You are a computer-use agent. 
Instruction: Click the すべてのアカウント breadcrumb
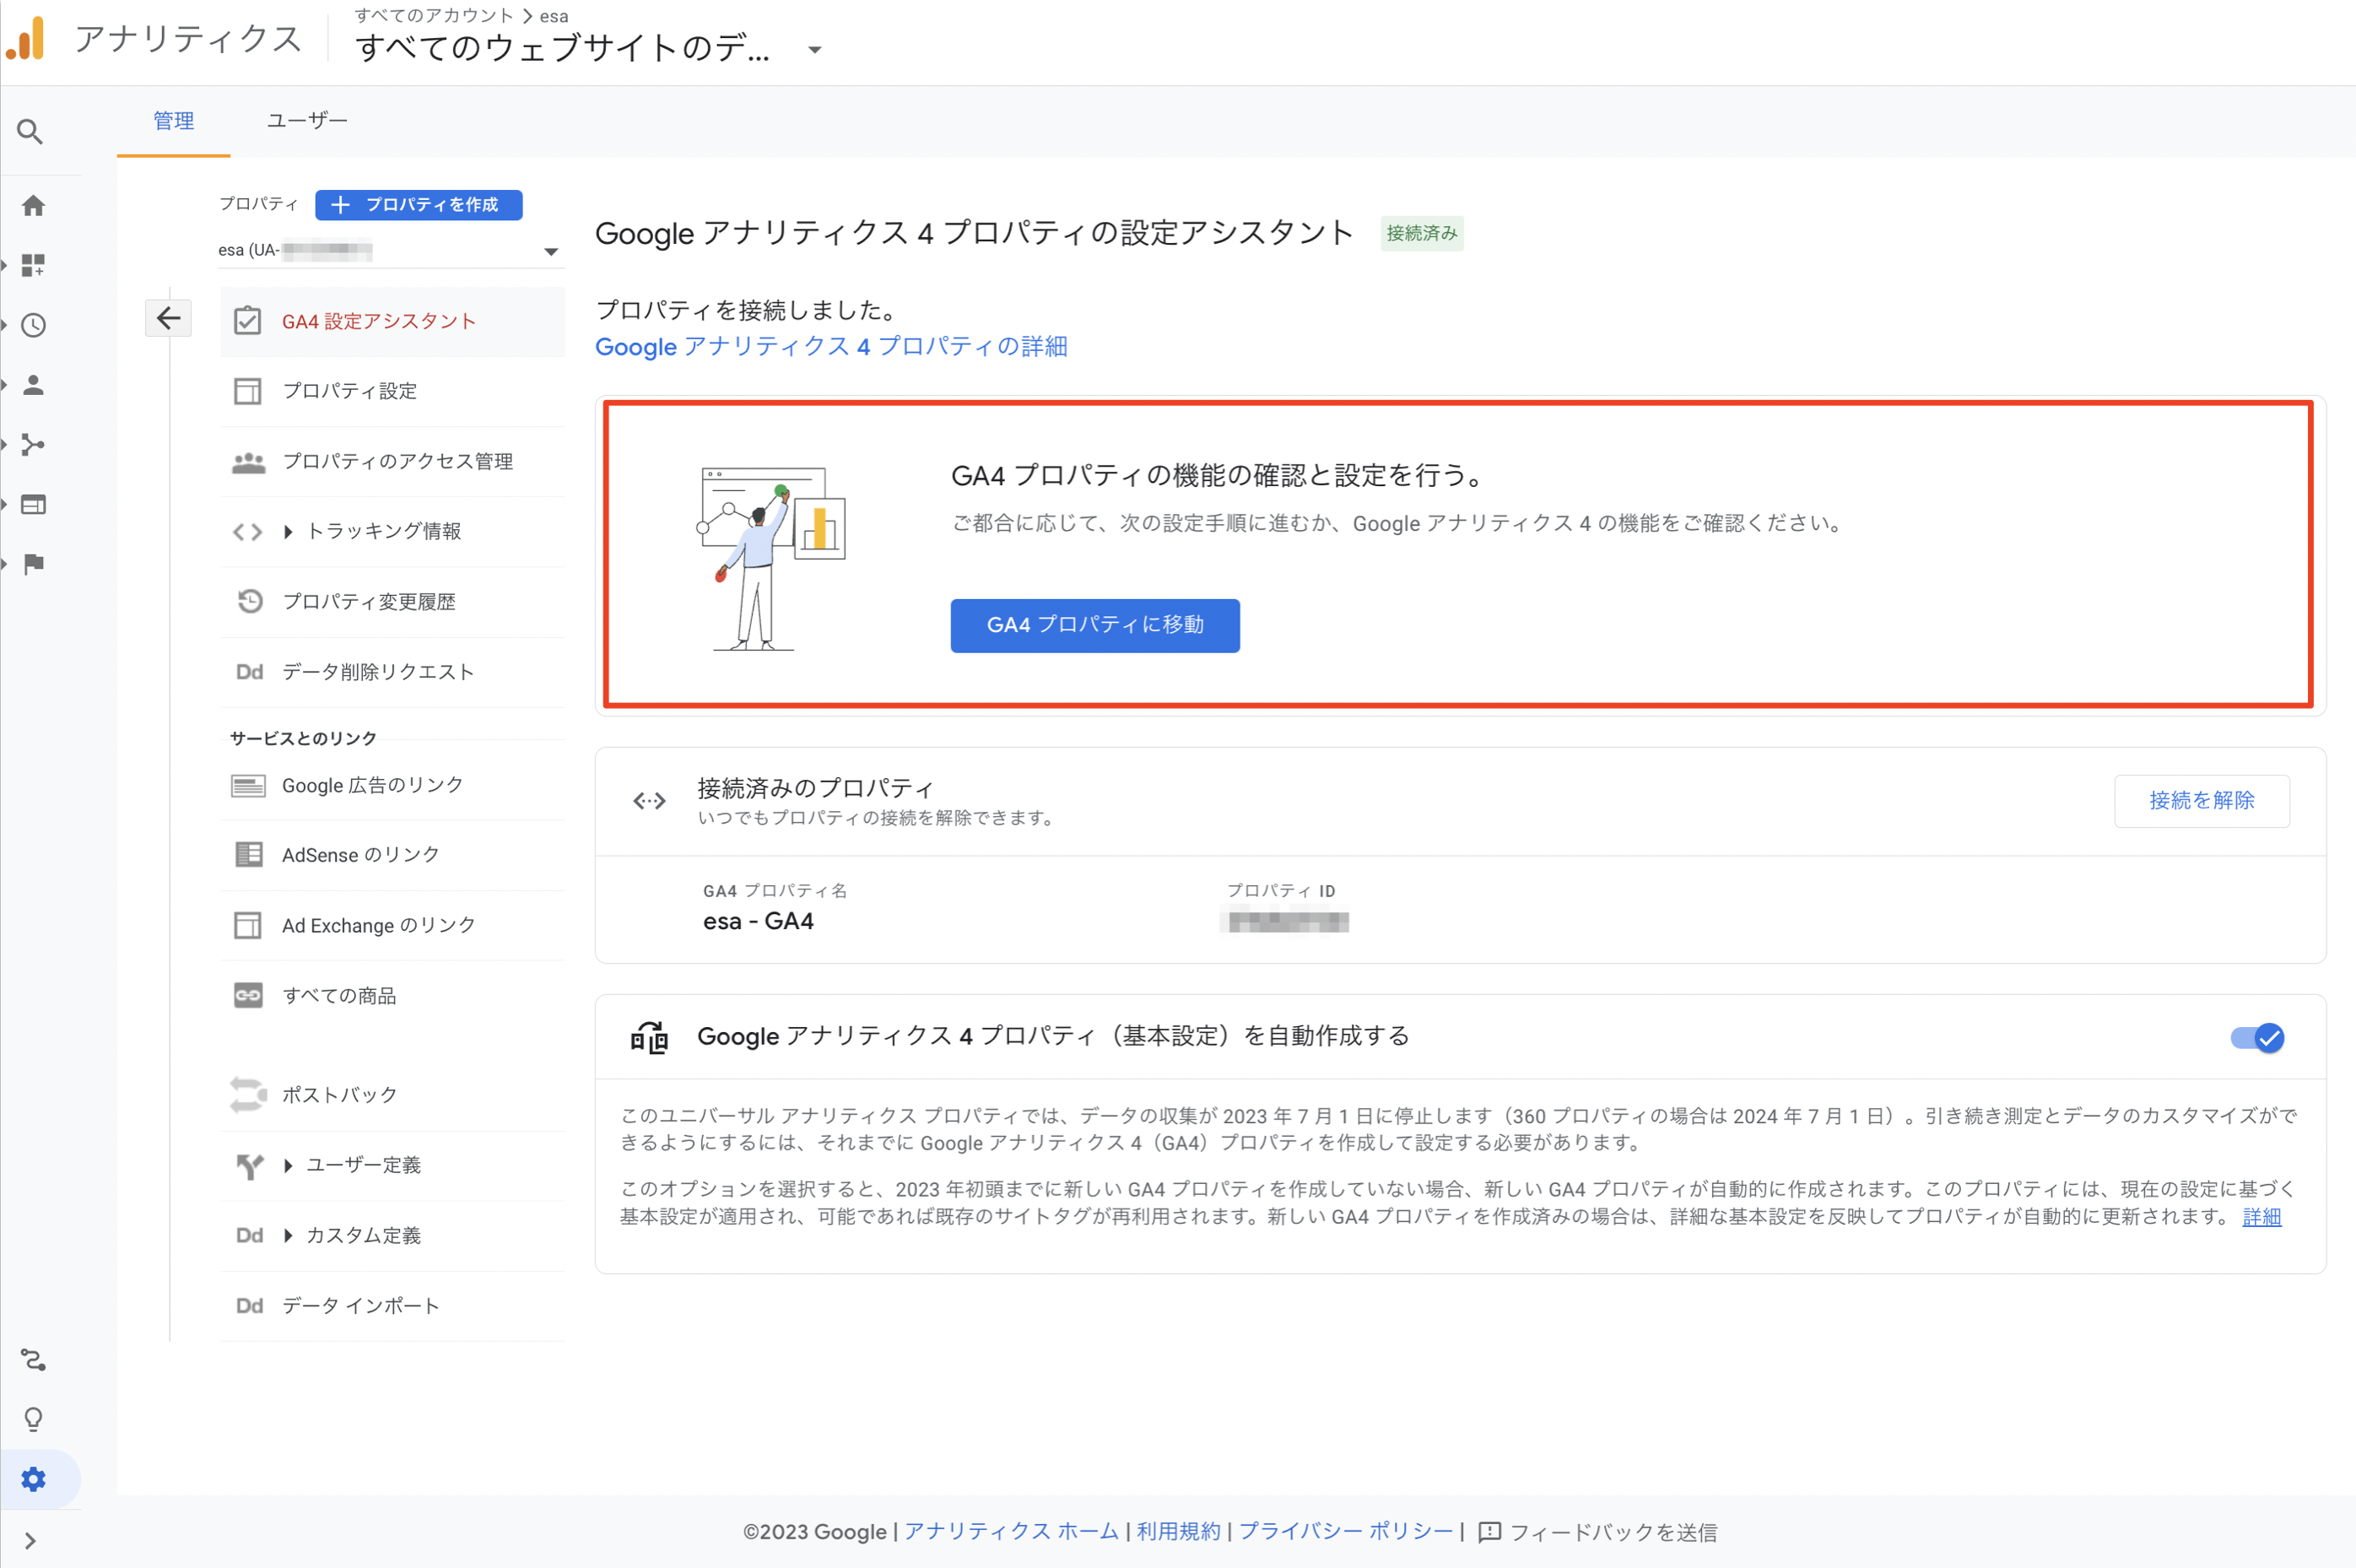point(433,16)
